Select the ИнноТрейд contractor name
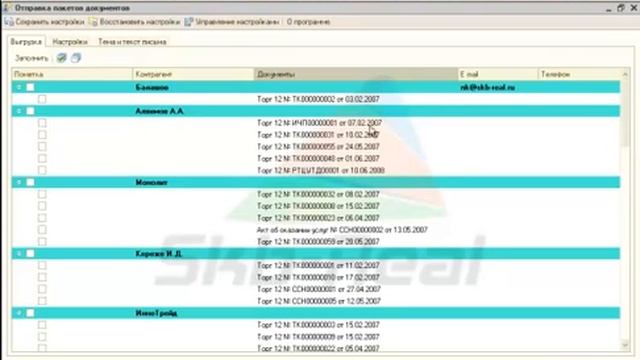The width and height of the screenshot is (640, 360). click(156, 313)
